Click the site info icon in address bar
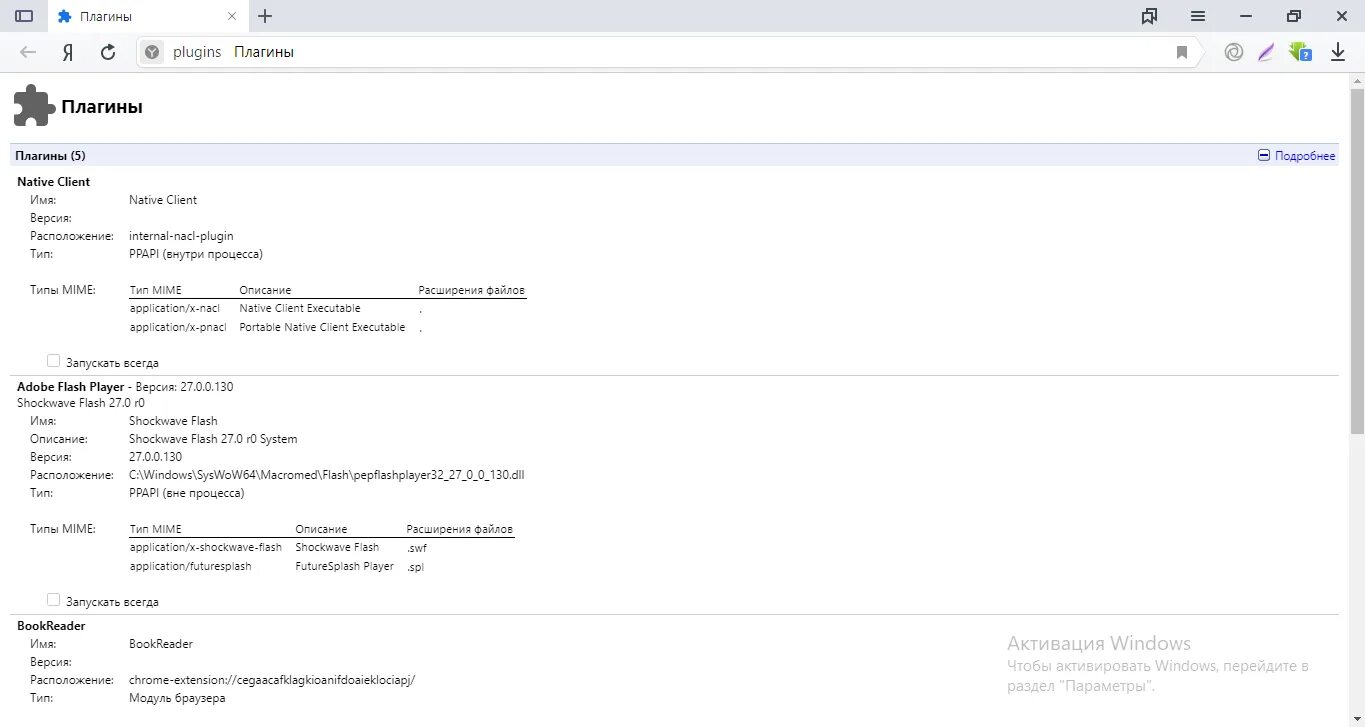The width and height of the screenshot is (1365, 727). 152,52
